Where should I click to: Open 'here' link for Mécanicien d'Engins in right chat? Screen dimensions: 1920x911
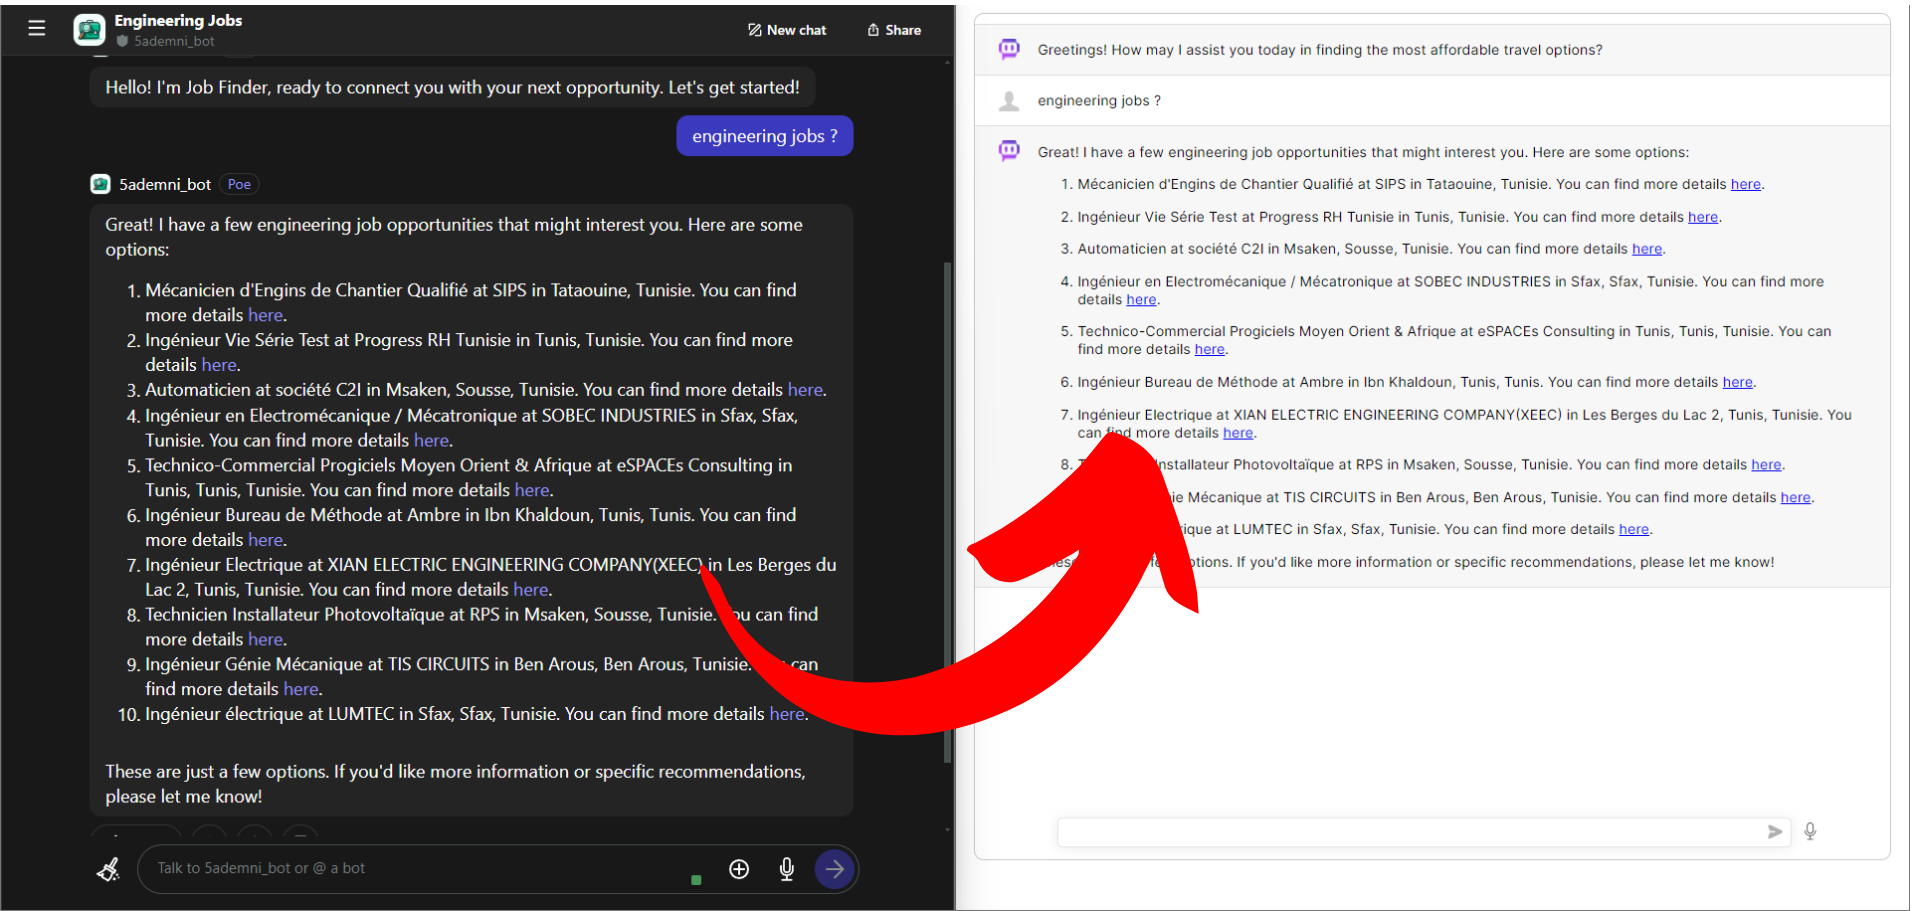(1746, 184)
